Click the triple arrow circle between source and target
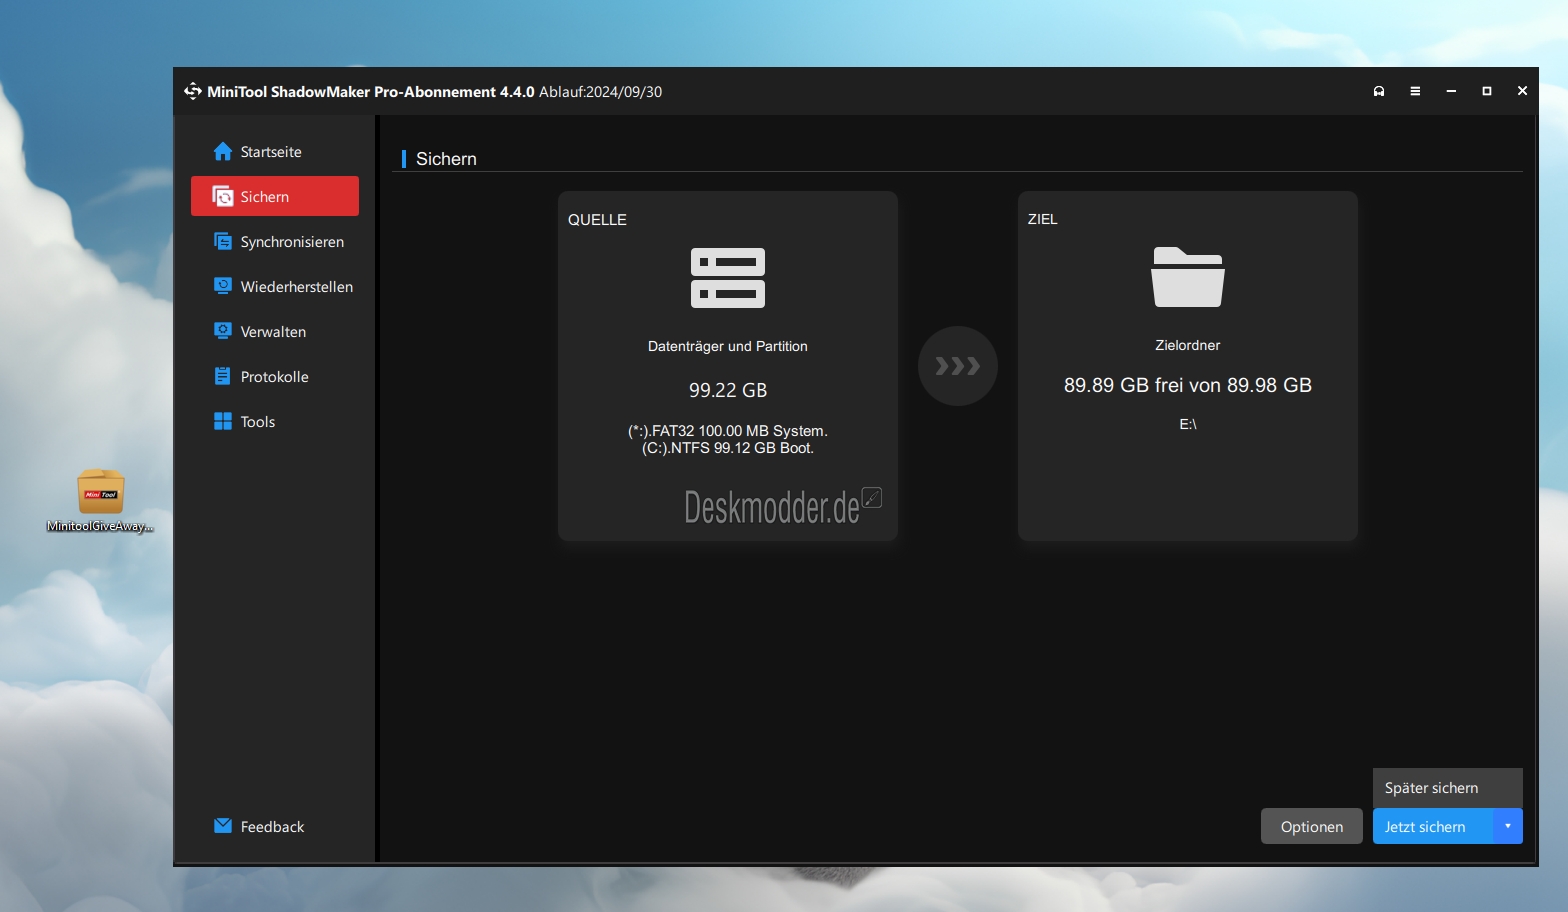This screenshot has width=1568, height=912. pyautogui.click(x=958, y=366)
